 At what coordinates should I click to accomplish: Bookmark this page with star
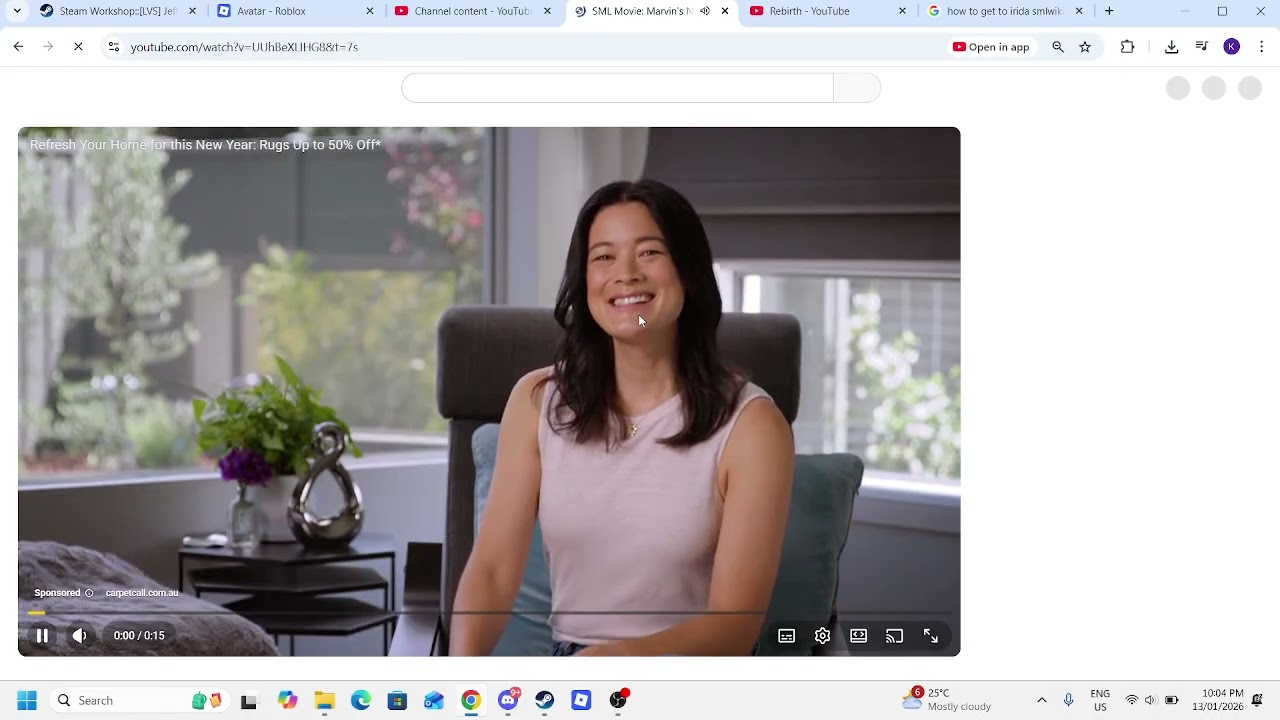(x=1085, y=47)
